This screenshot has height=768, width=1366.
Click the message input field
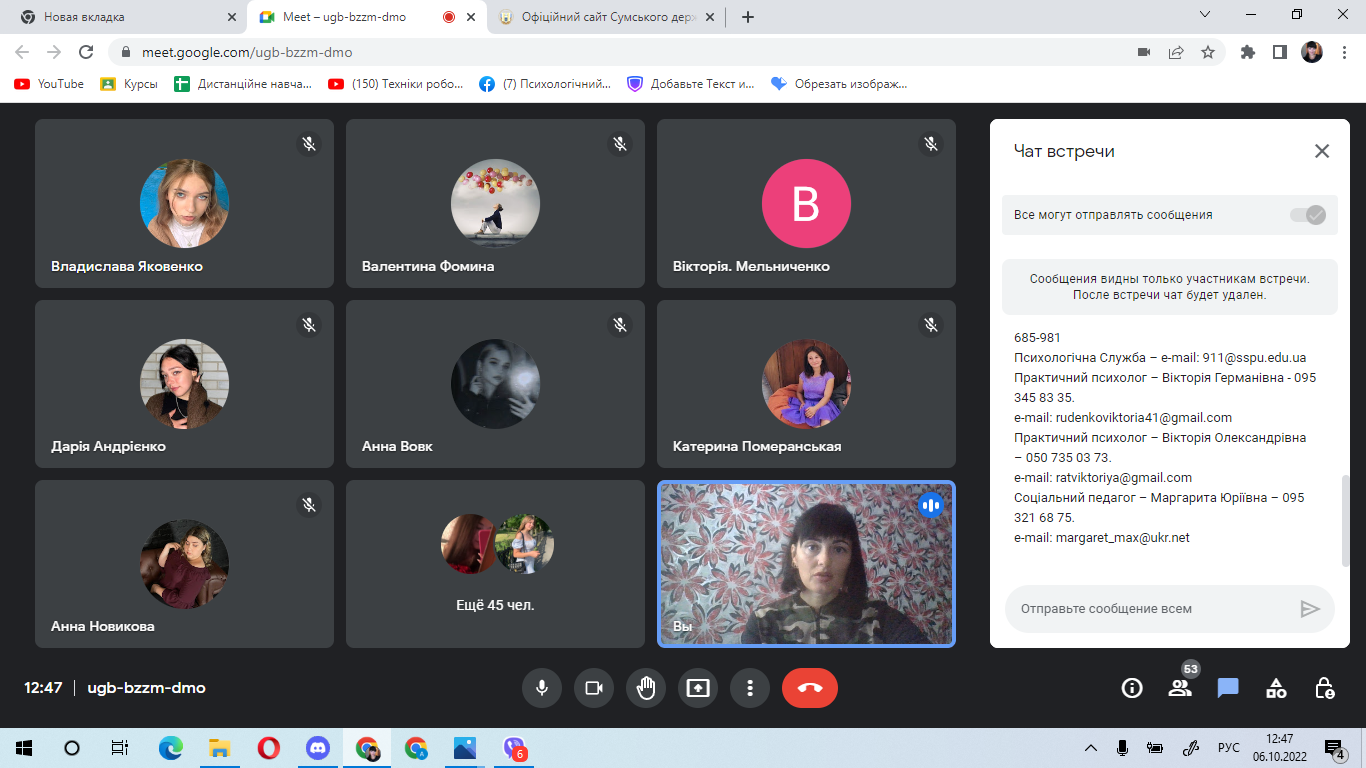(1150, 608)
